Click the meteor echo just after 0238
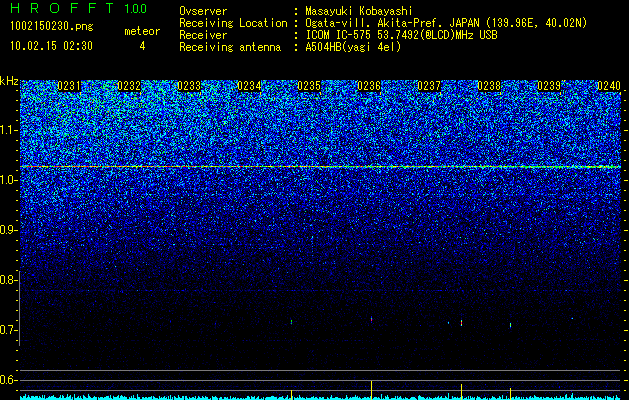629x400 pixels. point(510,325)
